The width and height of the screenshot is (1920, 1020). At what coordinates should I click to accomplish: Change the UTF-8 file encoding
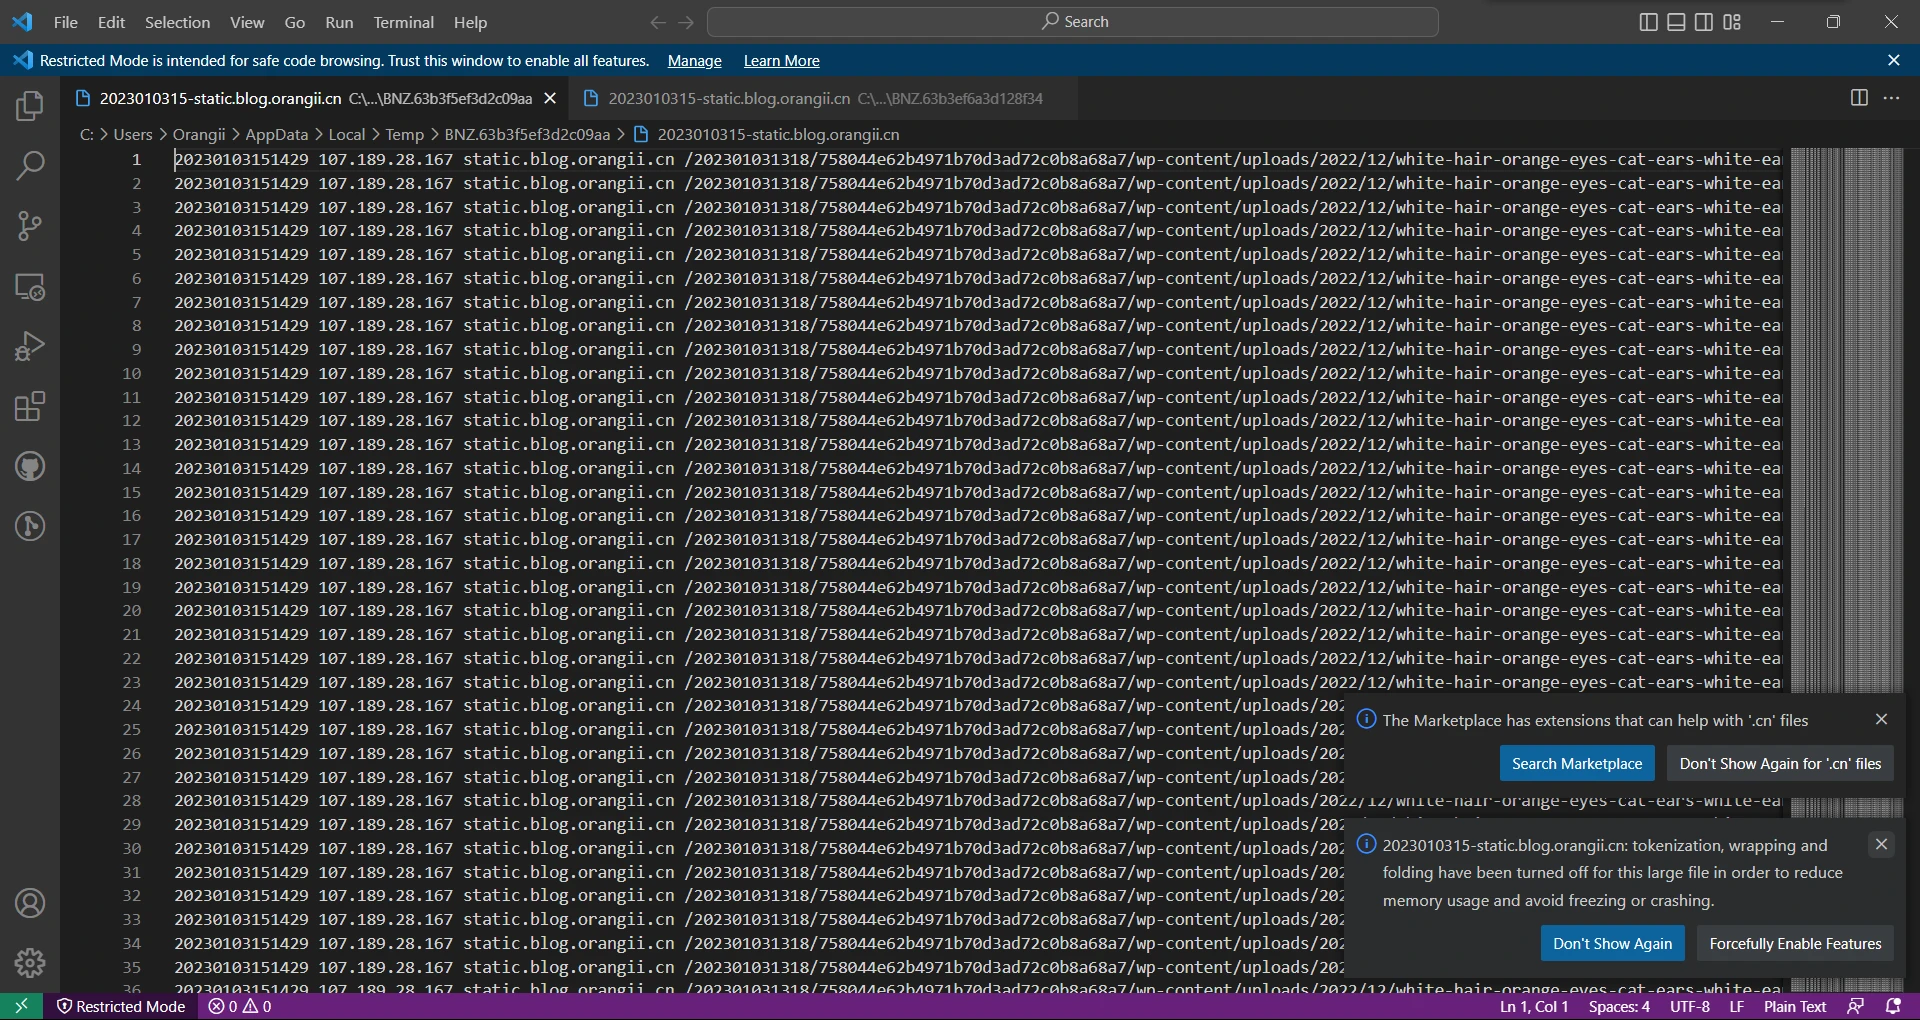coord(1689,1006)
